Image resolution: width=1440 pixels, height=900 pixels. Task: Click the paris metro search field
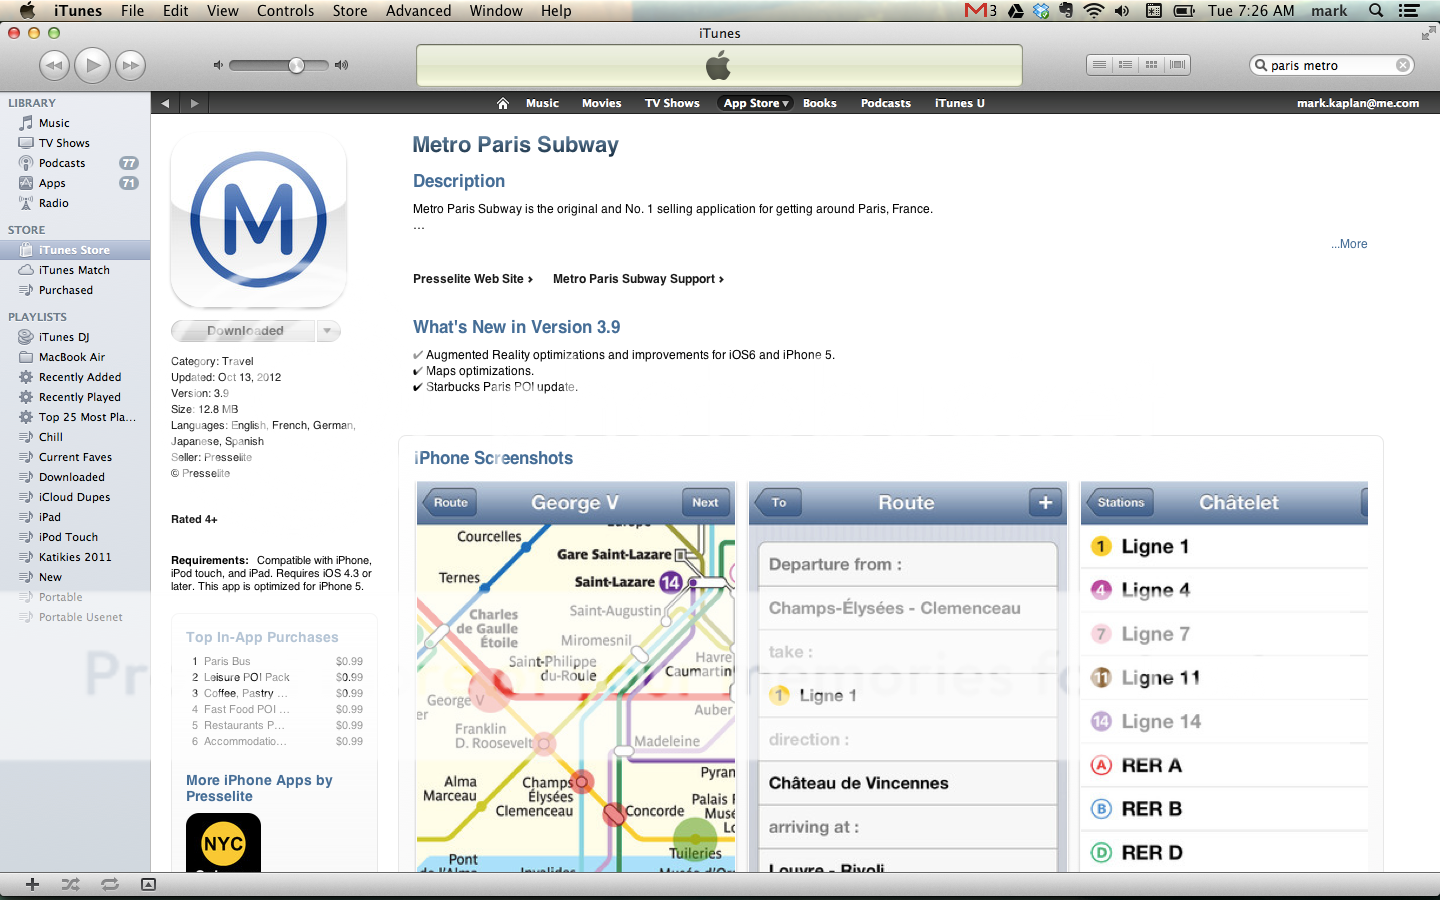pos(1330,65)
